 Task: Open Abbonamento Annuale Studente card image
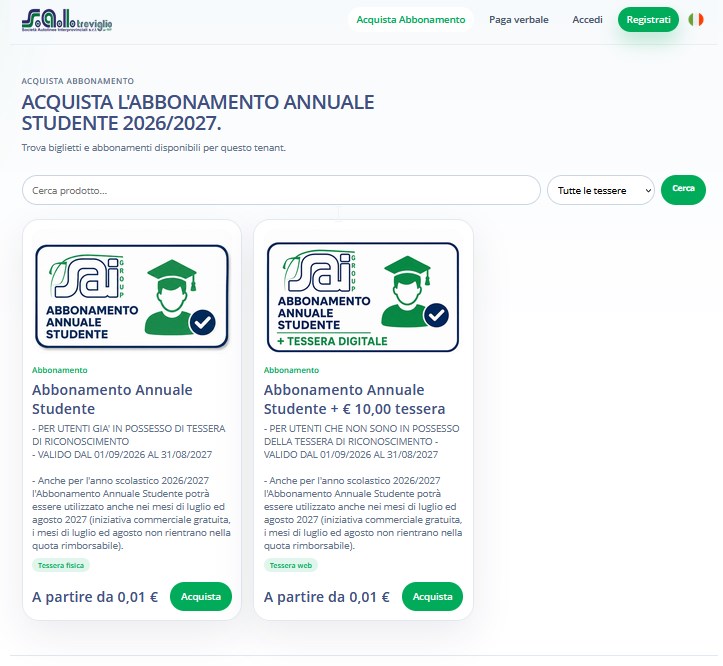tap(132, 296)
